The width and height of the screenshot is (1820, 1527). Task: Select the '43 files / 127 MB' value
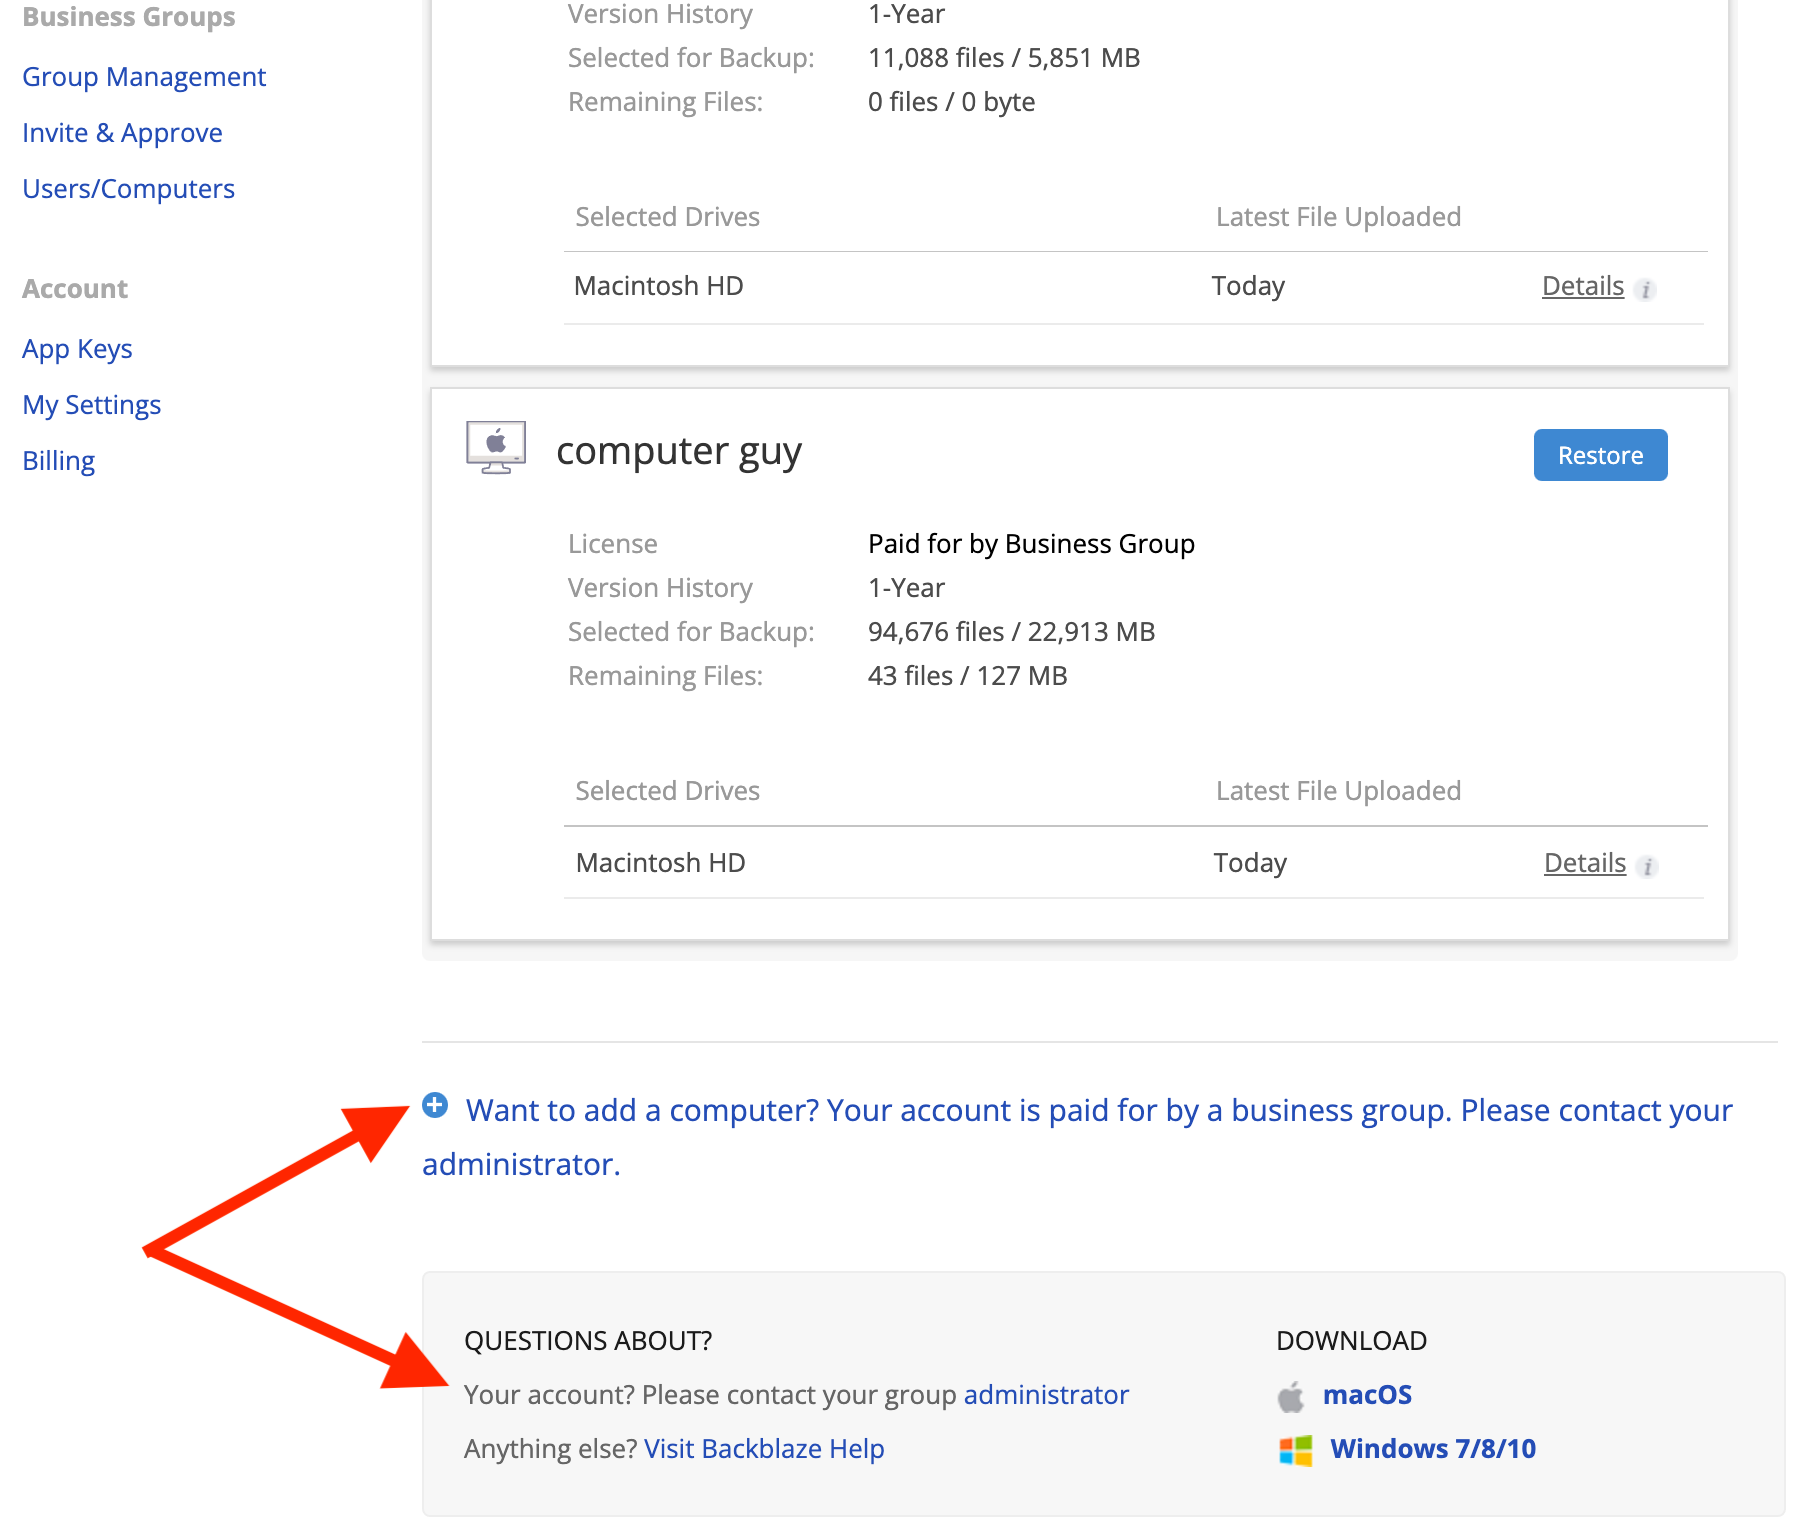(967, 675)
